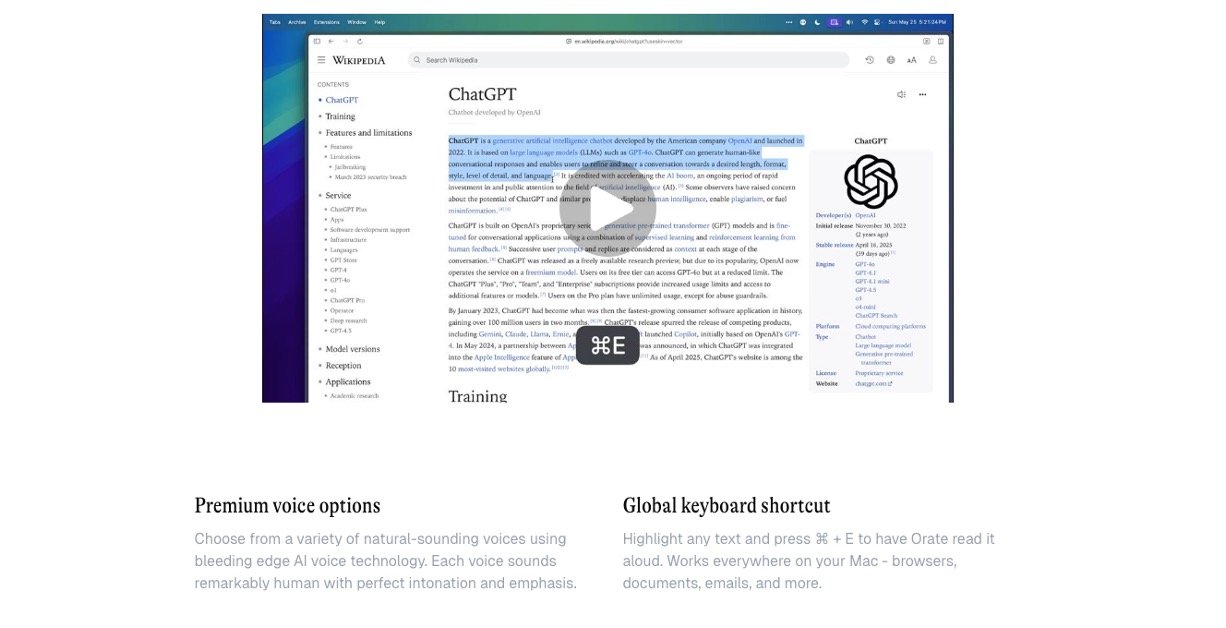This screenshot has width=1226, height=628.
Task: Open the Extensions menu
Action: [x=326, y=21]
